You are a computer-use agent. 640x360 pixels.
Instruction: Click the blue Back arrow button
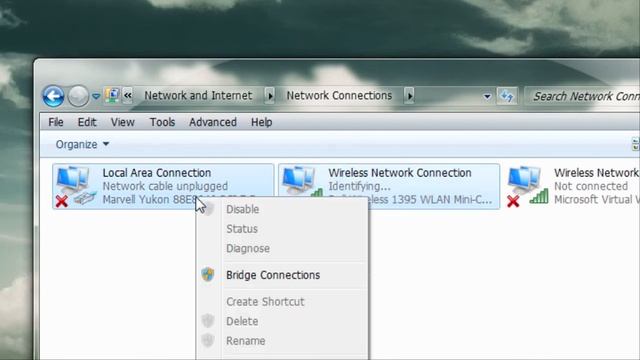click(x=53, y=96)
